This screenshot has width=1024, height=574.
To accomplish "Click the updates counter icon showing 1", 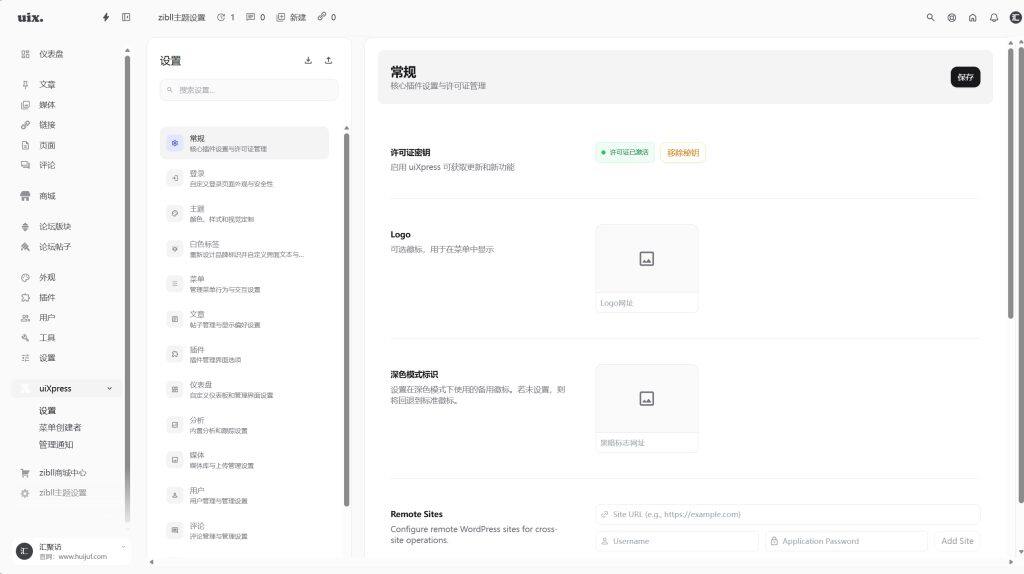I will point(225,18).
